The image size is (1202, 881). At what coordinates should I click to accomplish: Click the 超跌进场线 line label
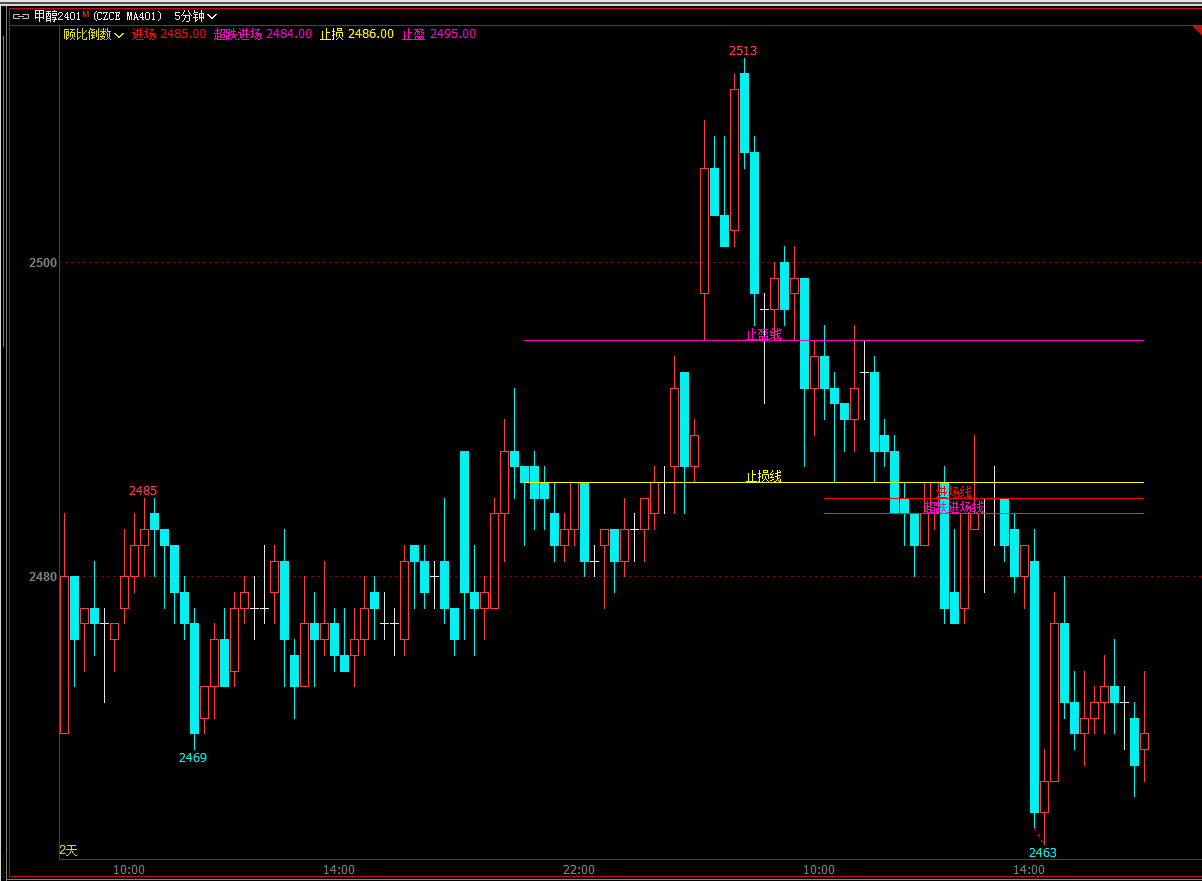[x=954, y=507]
